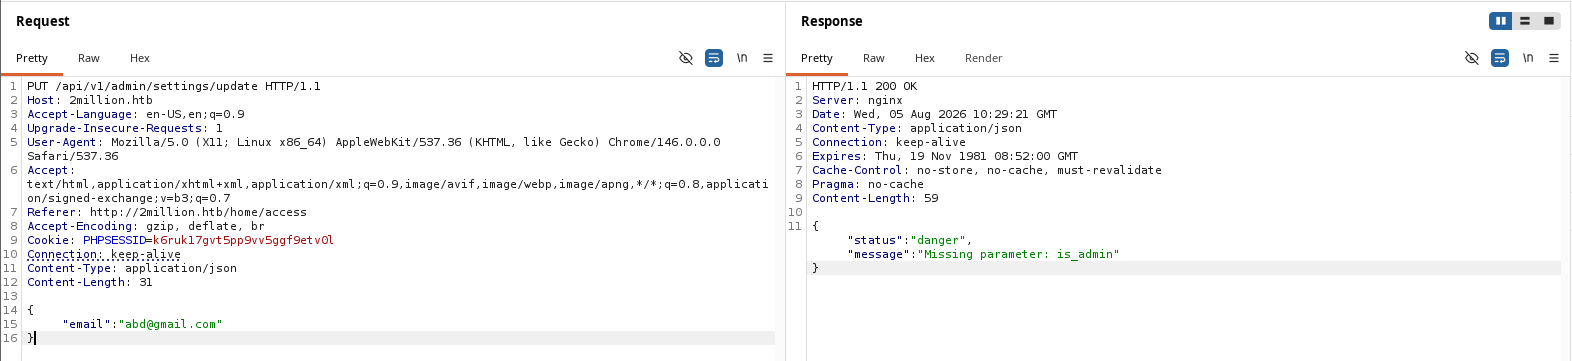The image size is (1572, 361).
Task: Select combined tabbed layout icon
Action: [1549, 21]
